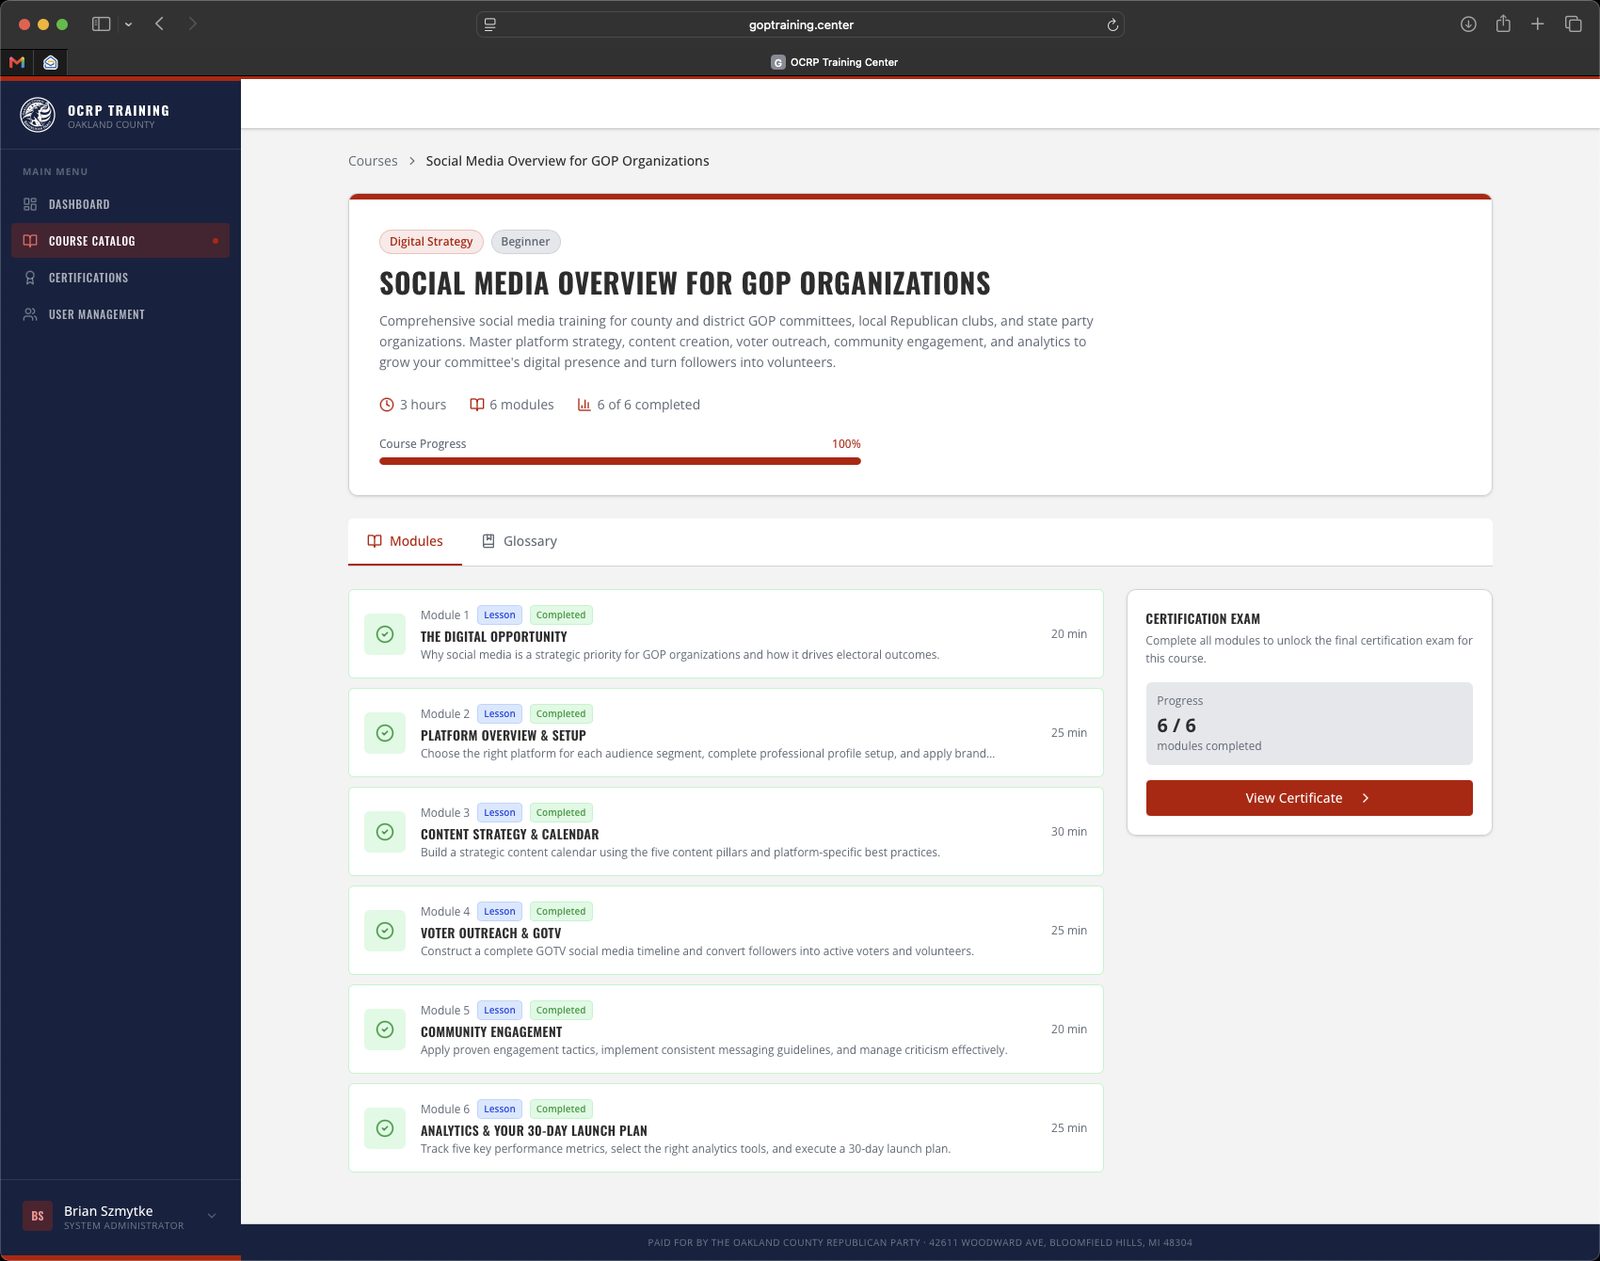The width and height of the screenshot is (1600, 1261).
Task: Click the Beginner level badge
Action: tap(525, 242)
